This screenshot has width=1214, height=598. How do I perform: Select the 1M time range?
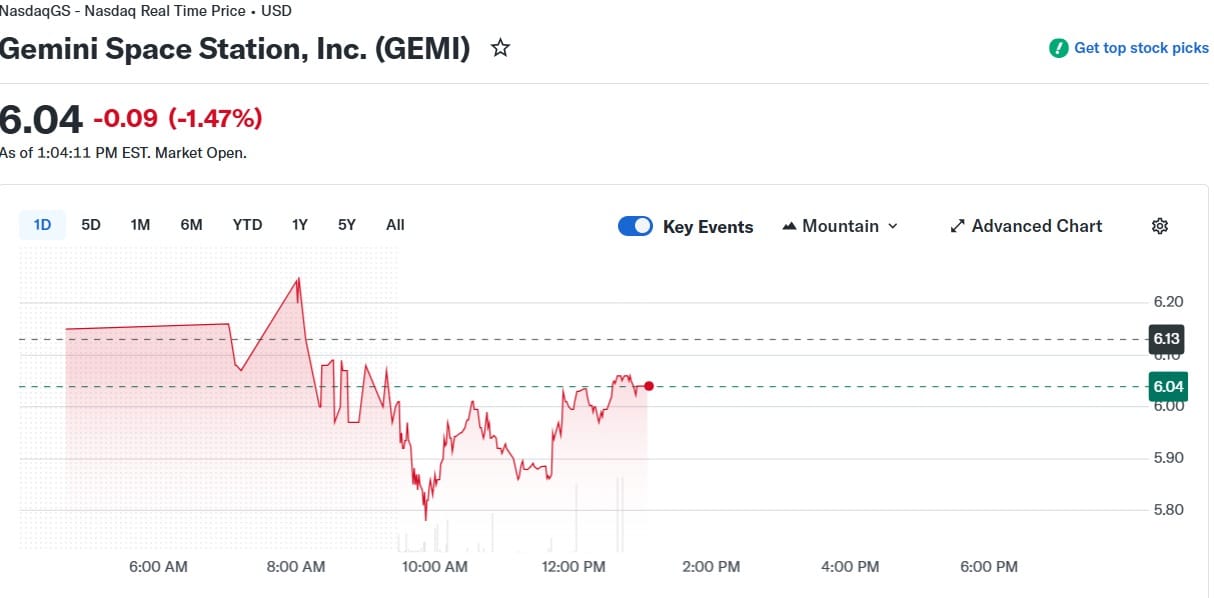point(140,225)
